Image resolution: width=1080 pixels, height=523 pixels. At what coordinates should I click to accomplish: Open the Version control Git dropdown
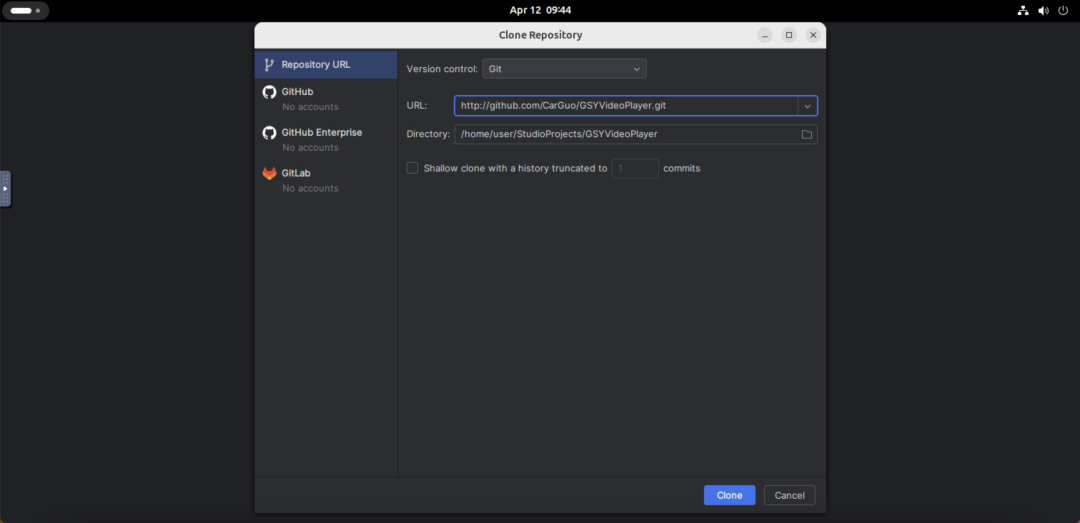tap(564, 69)
